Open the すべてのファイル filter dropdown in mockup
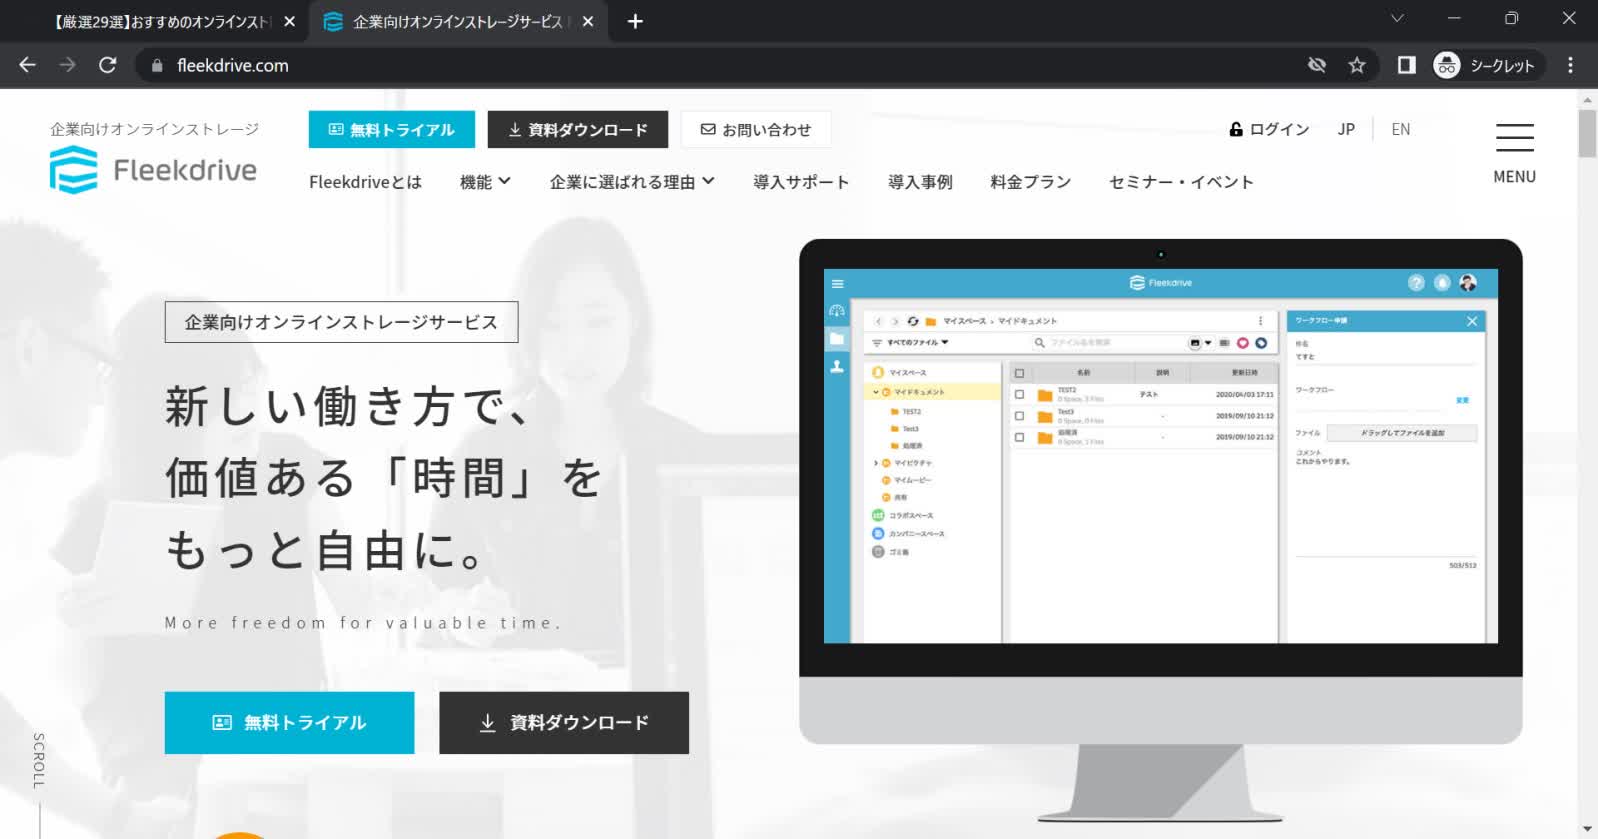 click(911, 343)
